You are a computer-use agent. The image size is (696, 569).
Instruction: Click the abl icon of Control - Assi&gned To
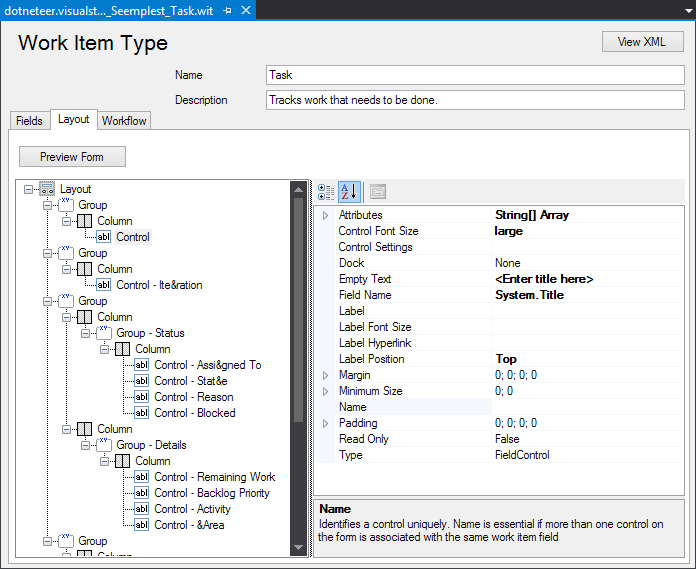click(141, 365)
